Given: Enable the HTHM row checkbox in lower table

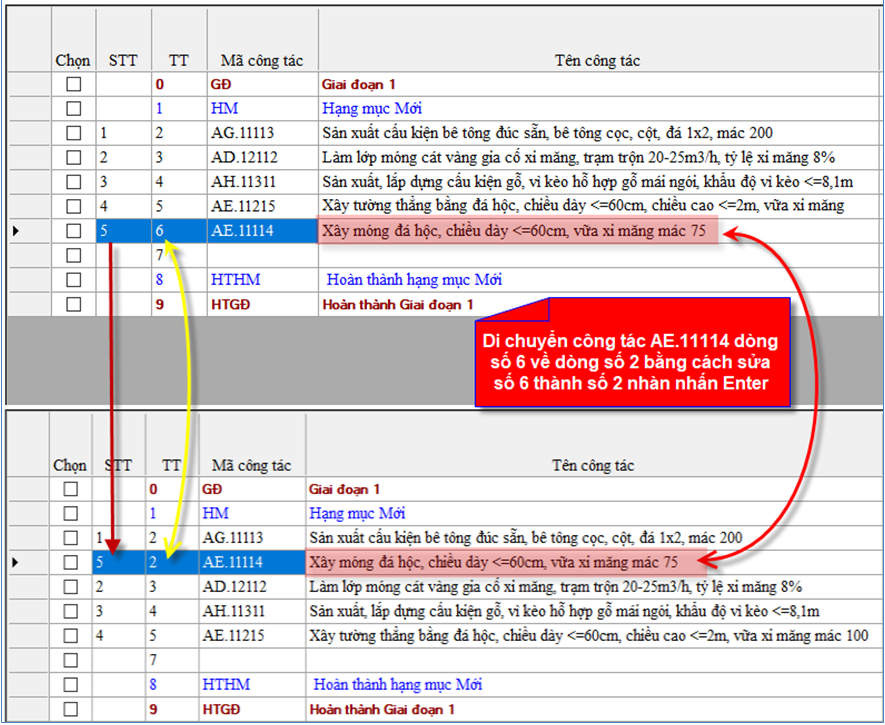Looking at the screenshot, I should (x=70, y=685).
